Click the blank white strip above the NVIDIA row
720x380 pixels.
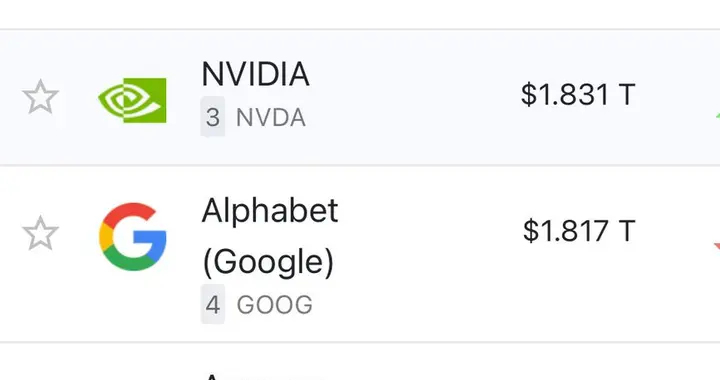[360, 14]
